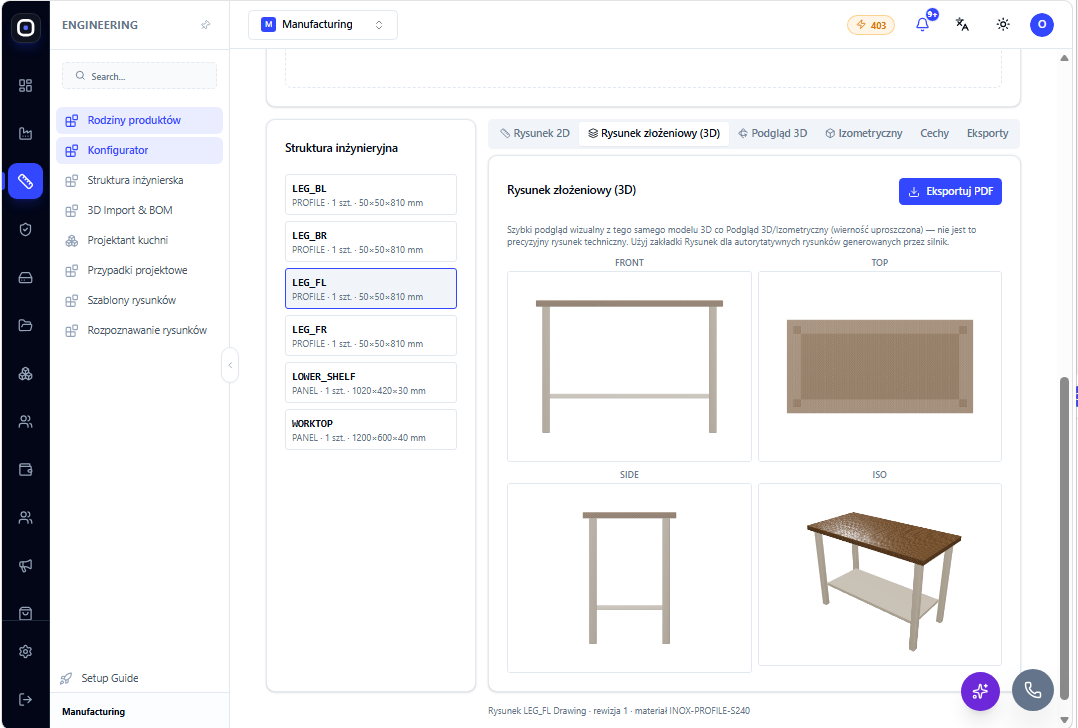The image size is (1078, 728).
Task: Switch to the Podgląd 3D tab
Action: [x=773, y=133]
